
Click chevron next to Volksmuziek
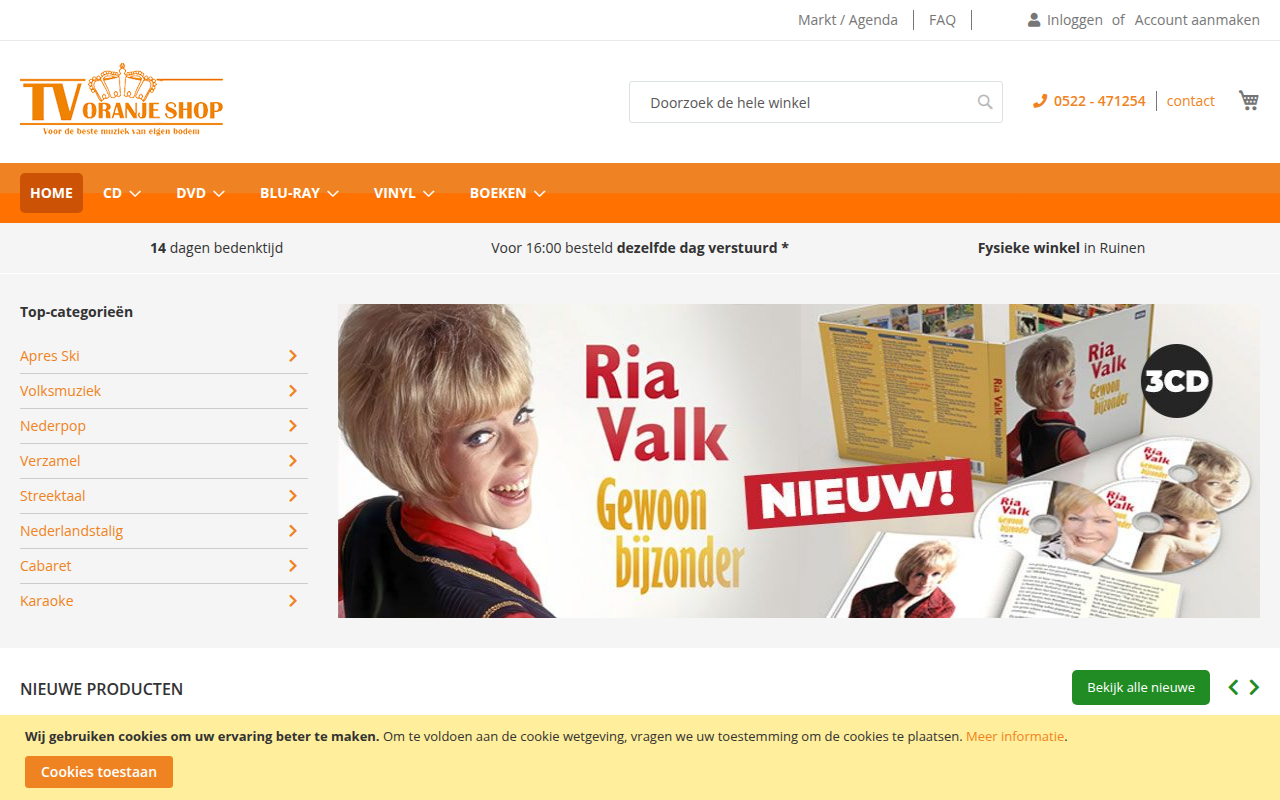(x=293, y=391)
